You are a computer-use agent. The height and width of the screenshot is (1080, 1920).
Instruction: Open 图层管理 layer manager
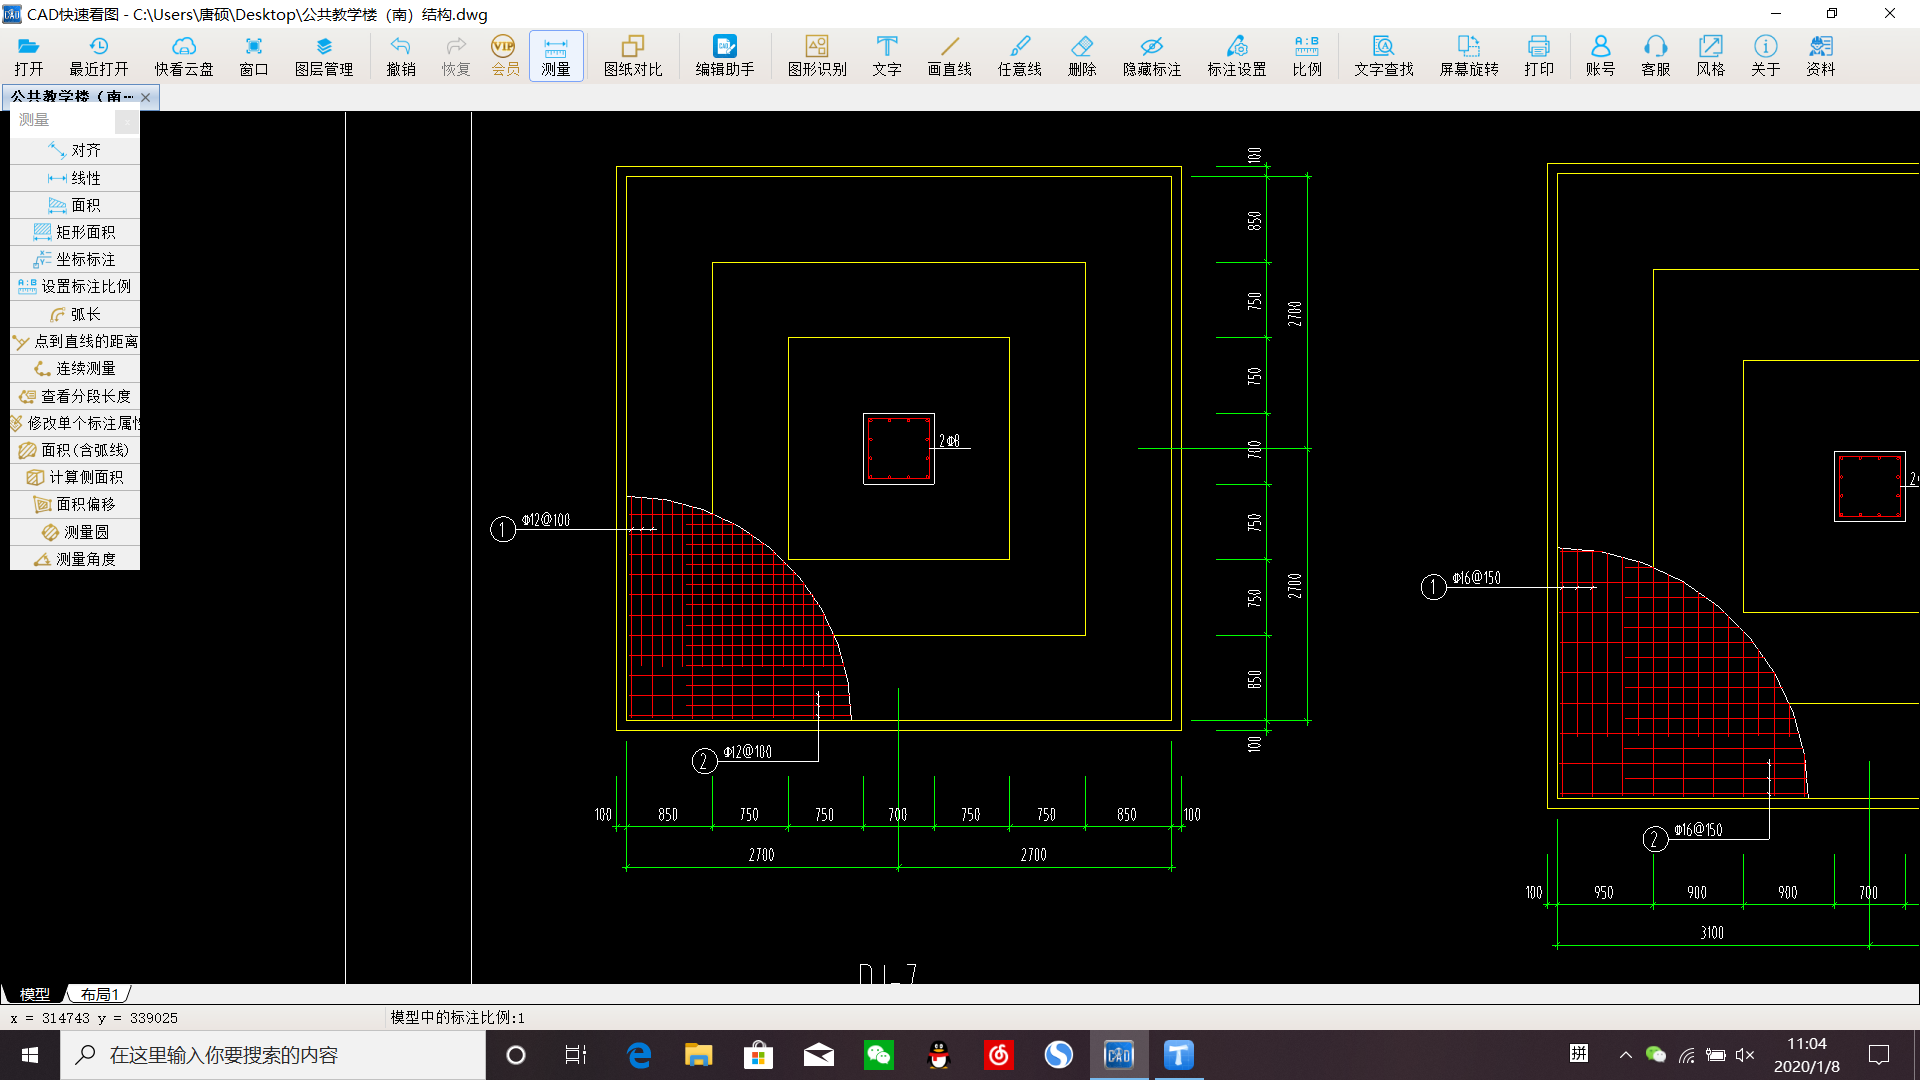(x=324, y=56)
